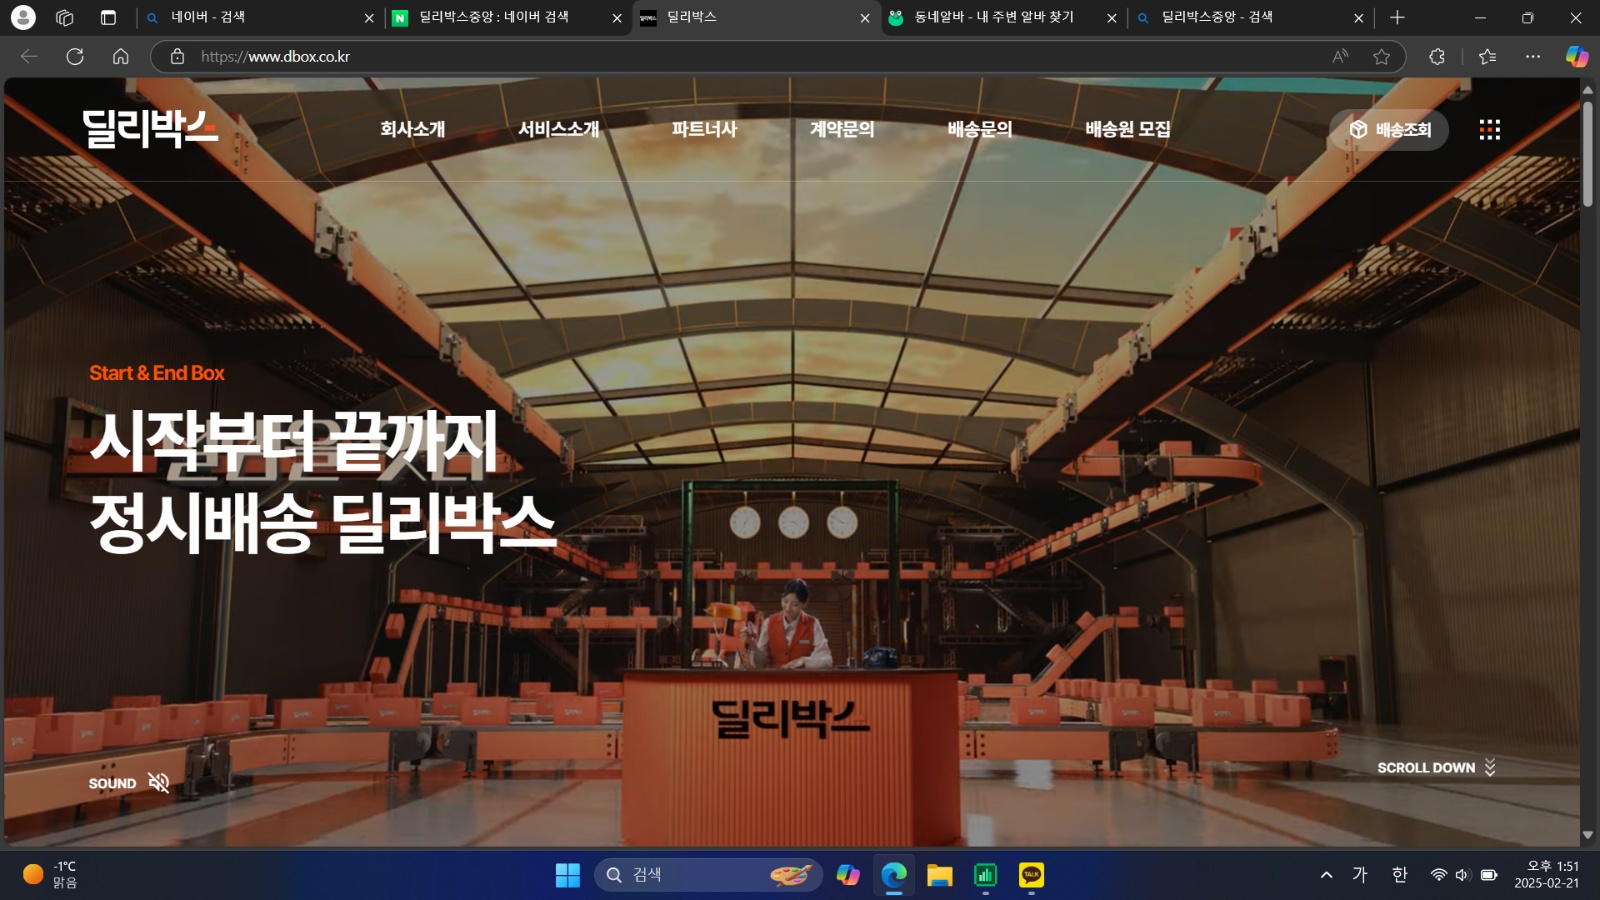This screenshot has width=1600, height=900.
Task: Open Copilot sidebar icon
Action: pyautogui.click(x=1577, y=56)
